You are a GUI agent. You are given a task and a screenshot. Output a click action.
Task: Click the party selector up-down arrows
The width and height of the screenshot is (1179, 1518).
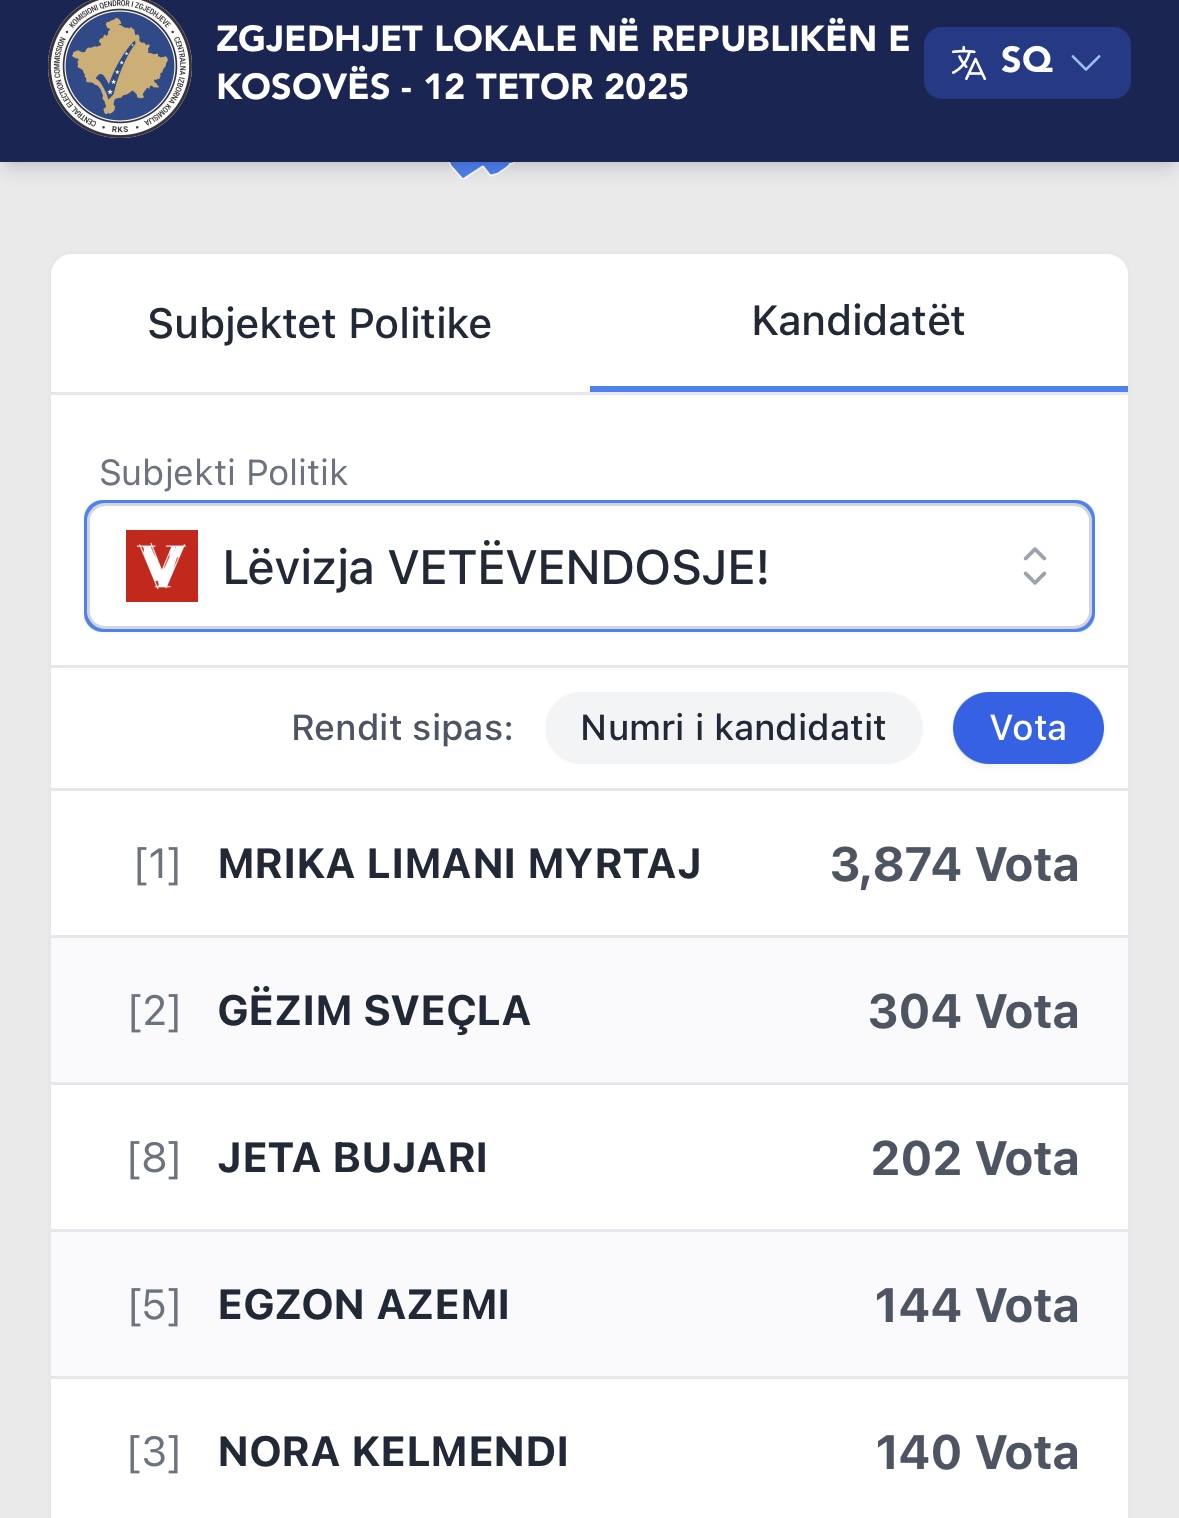pos(1034,566)
